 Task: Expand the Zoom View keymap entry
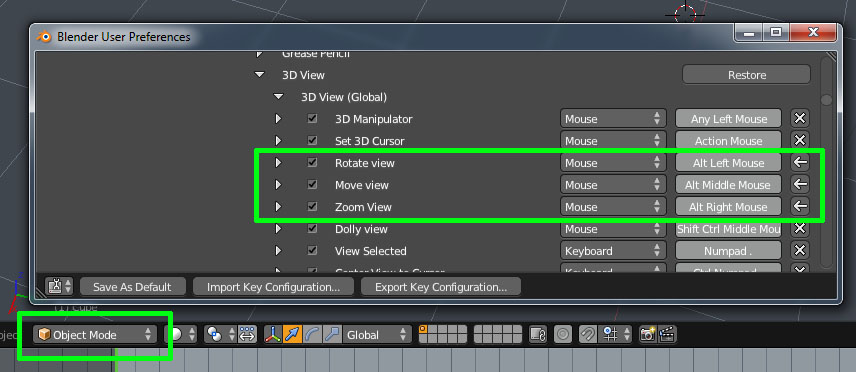tap(278, 207)
